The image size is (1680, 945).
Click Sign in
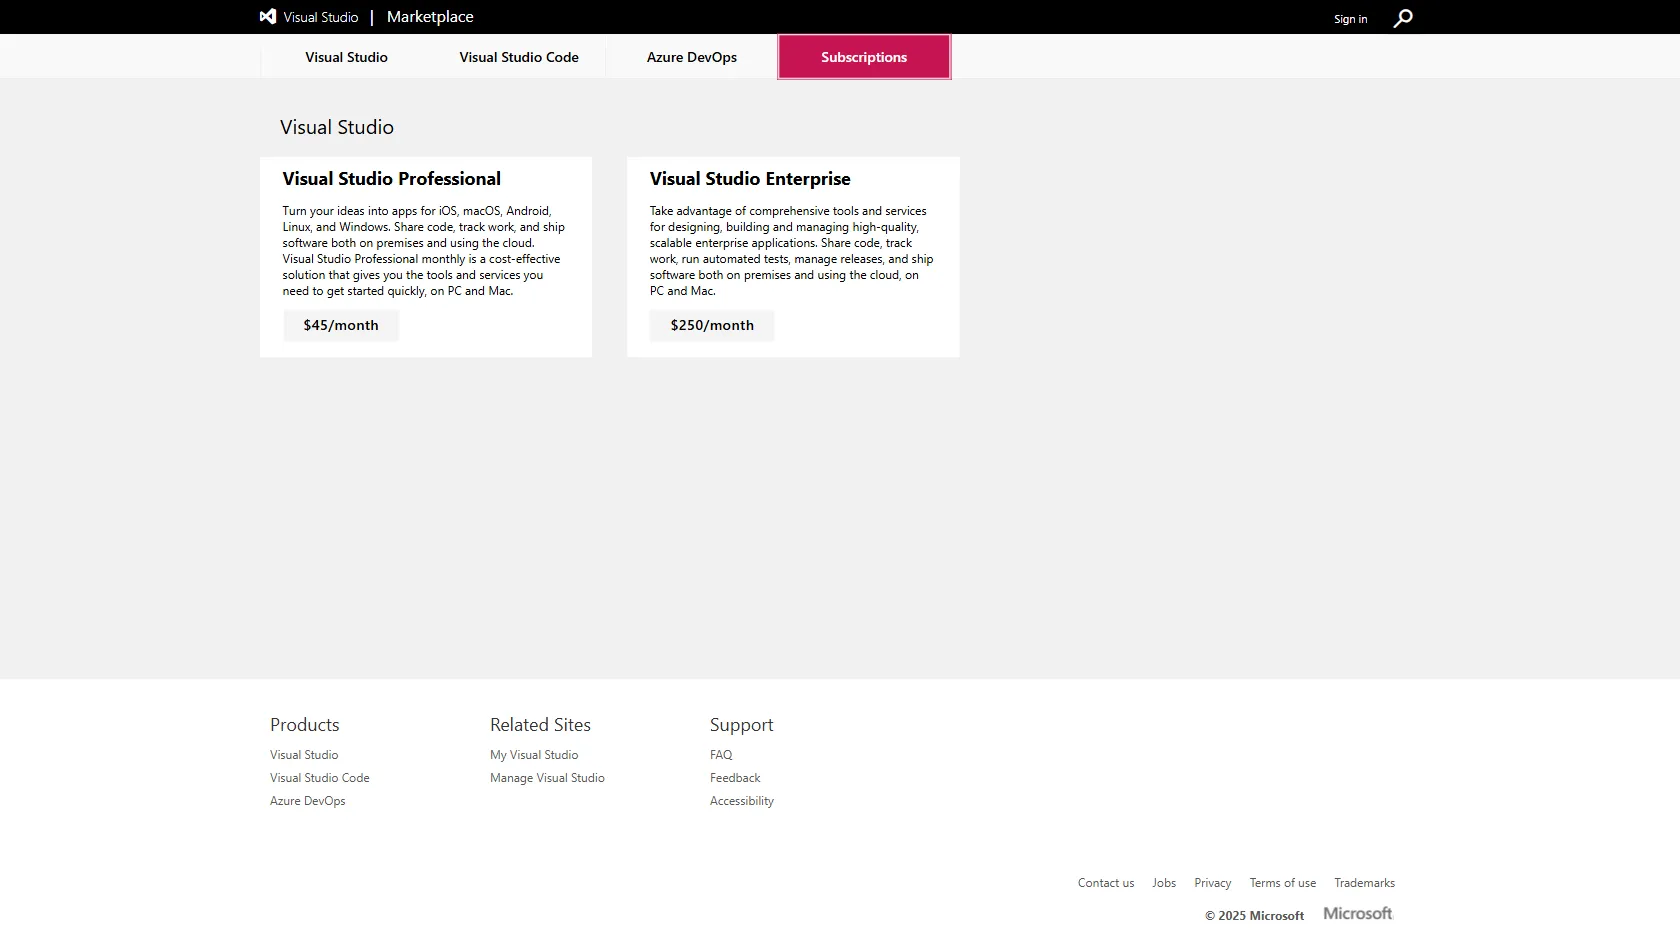tap(1350, 19)
